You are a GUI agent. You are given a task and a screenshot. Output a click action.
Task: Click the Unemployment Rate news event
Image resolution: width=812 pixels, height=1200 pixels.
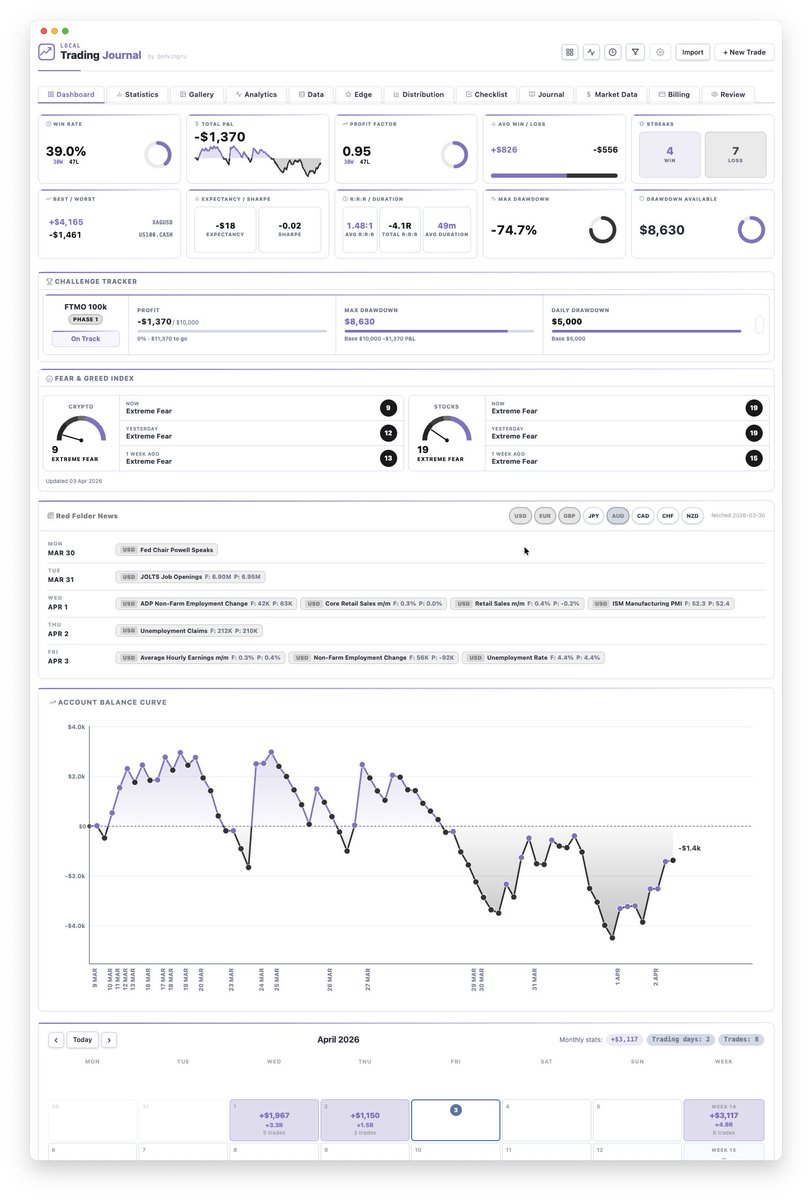pyautogui.click(x=533, y=658)
